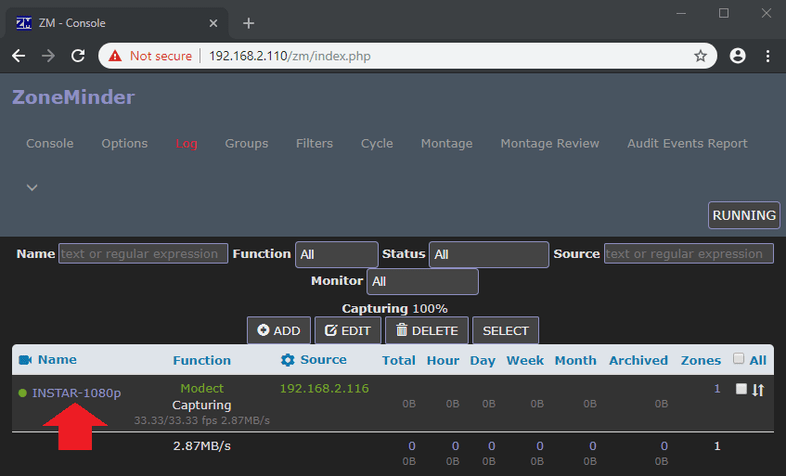Reload the page with the refresh icon
786x476 pixels.
pyautogui.click(x=78, y=56)
